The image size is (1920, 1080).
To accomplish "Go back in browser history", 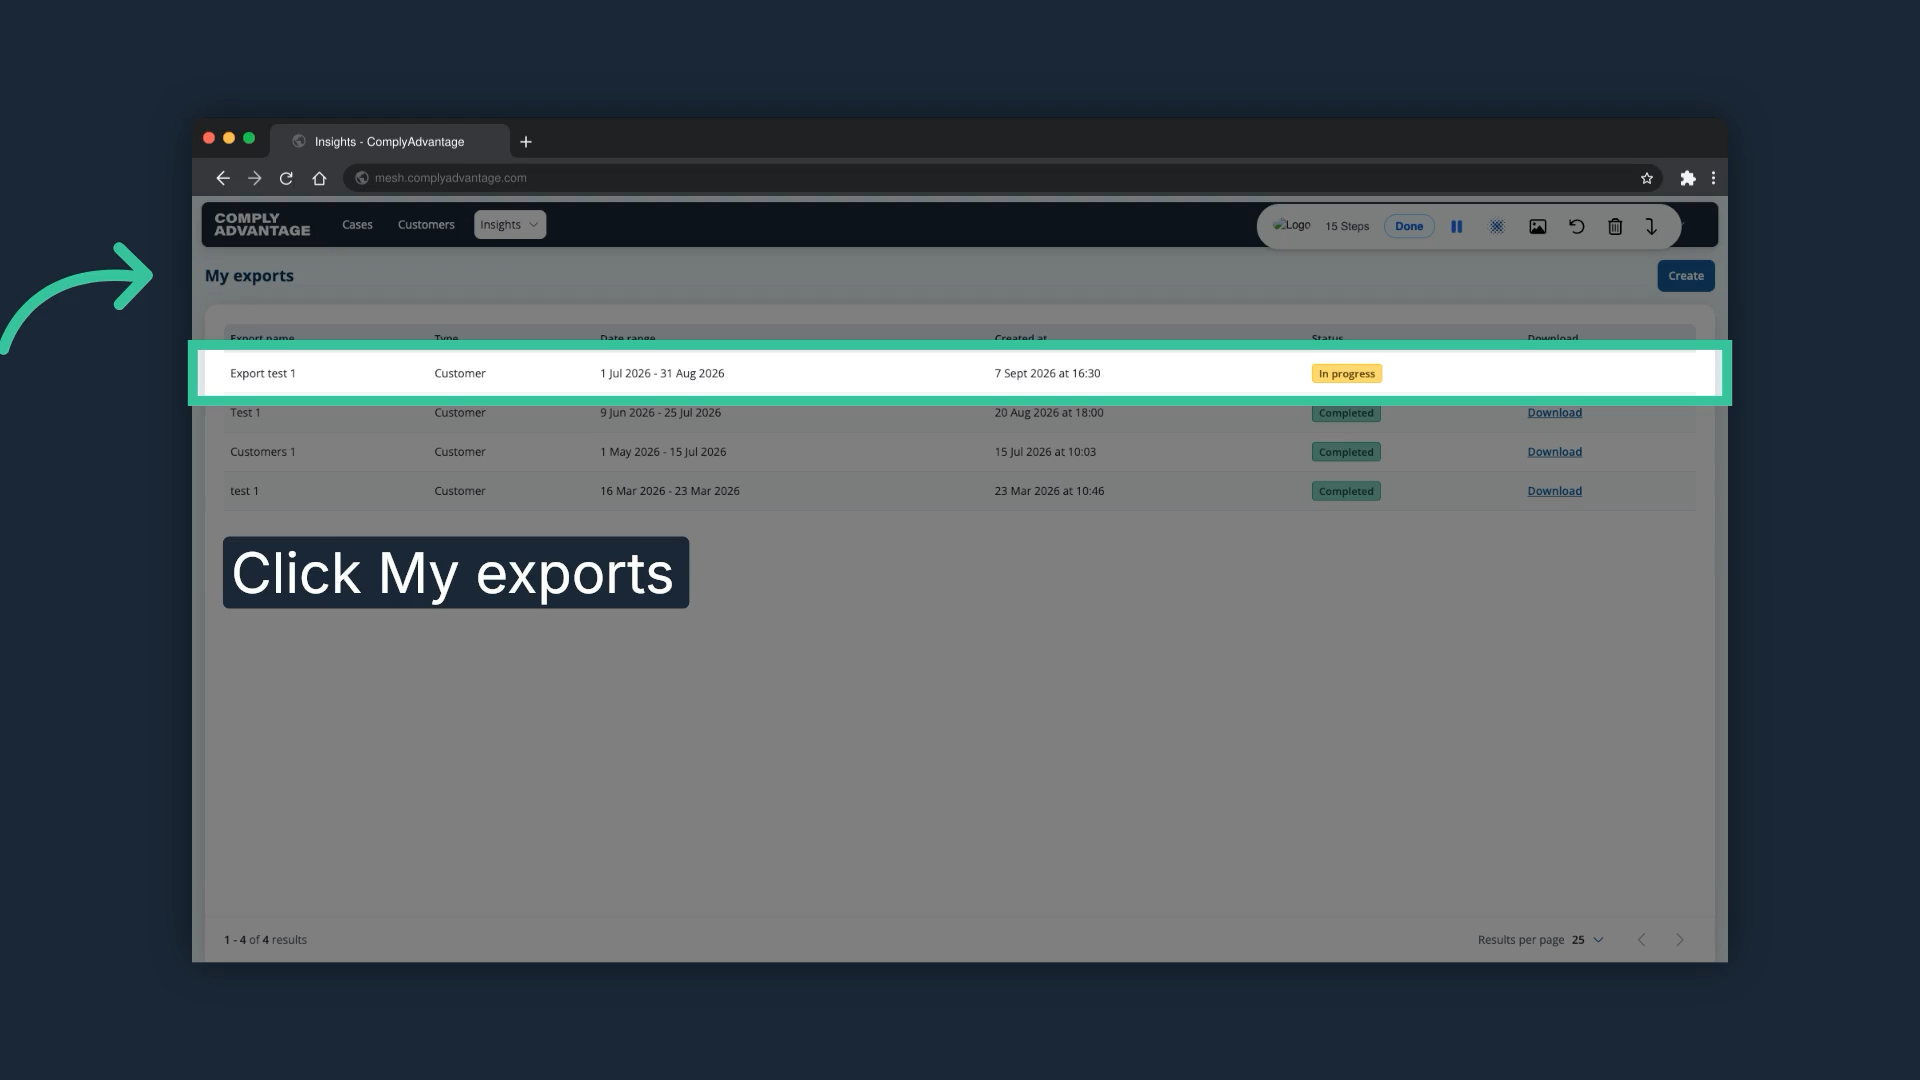I will [223, 178].
